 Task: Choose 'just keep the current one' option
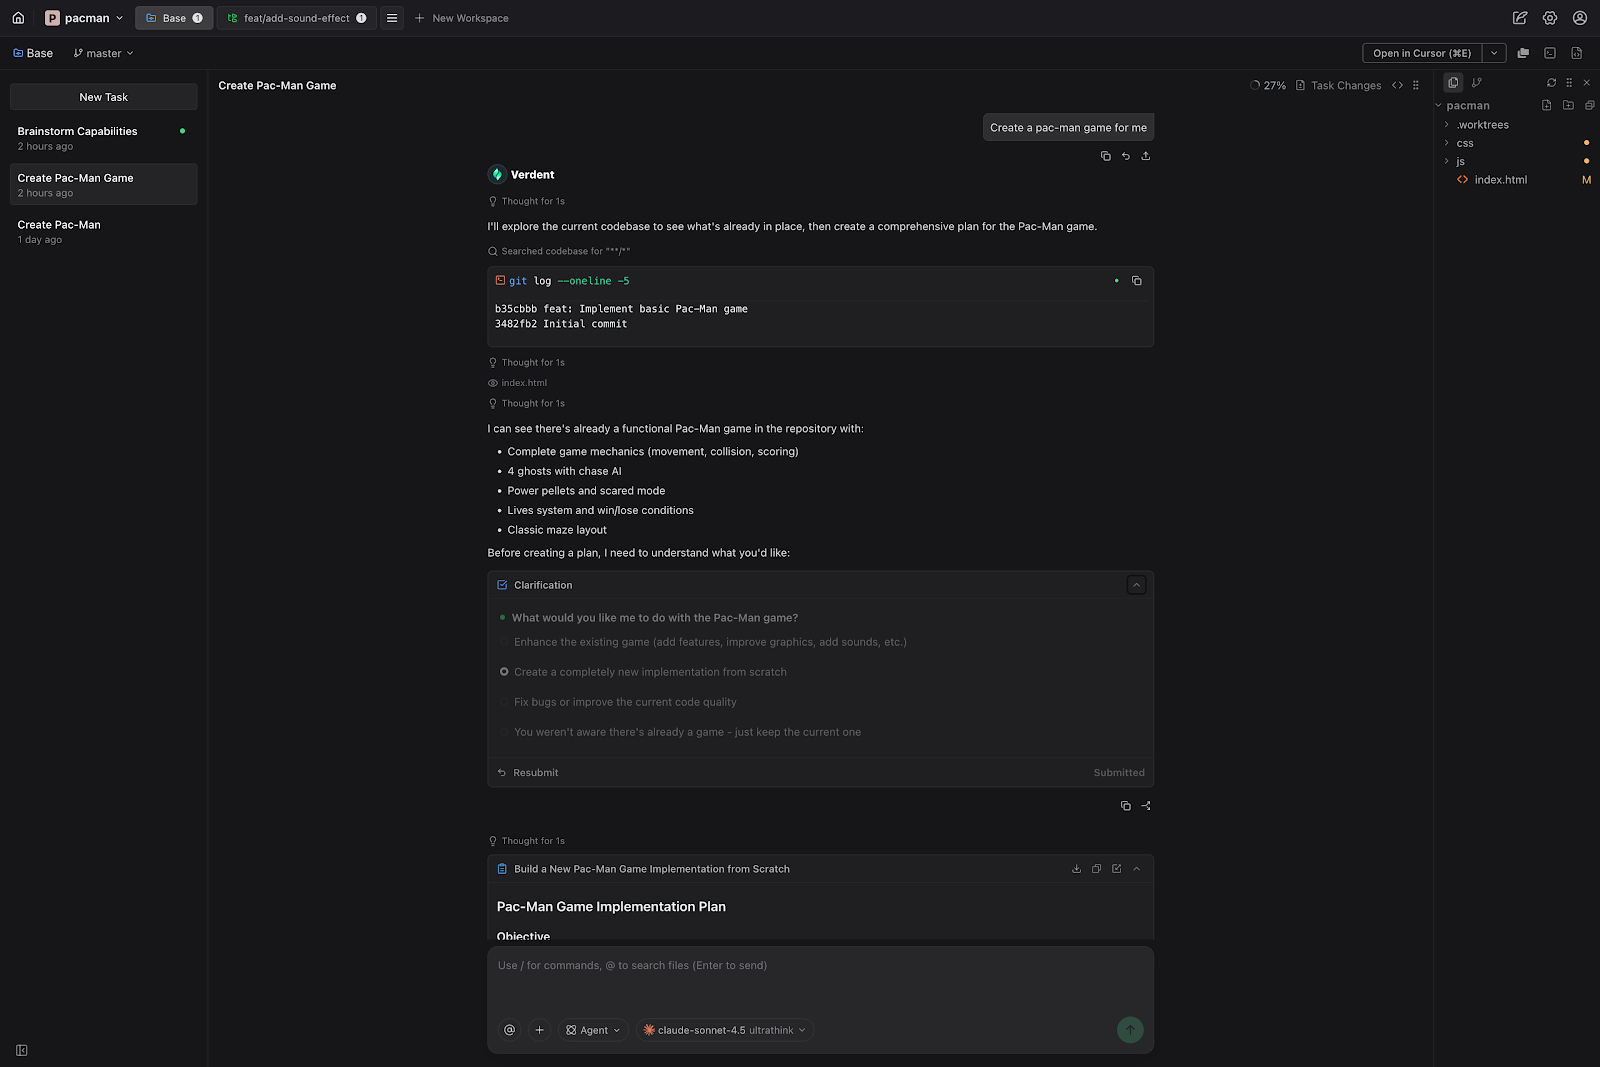(504, 732)
